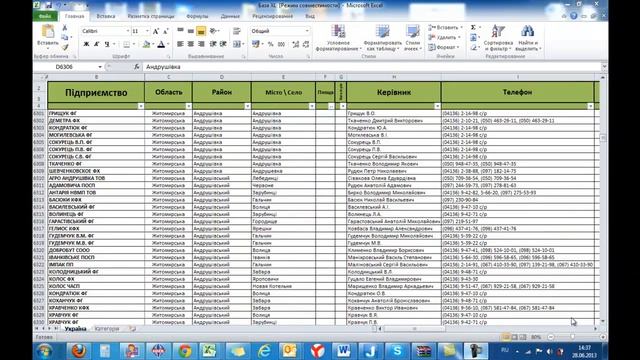Click the formula bar input showing Андрушівка

click(x=371, y=67)
